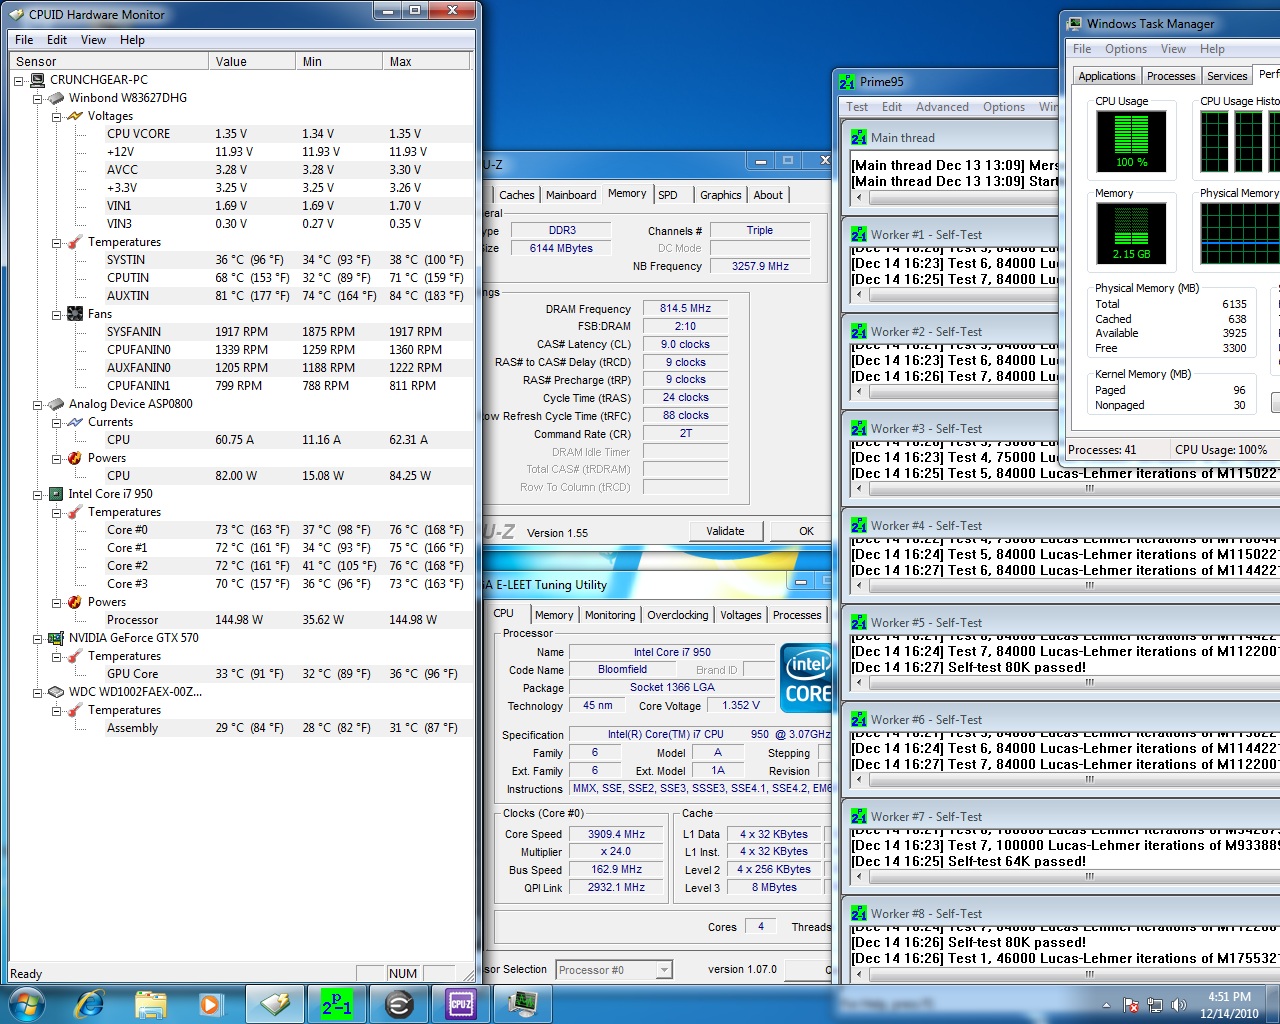The width and height of the screenshot is (1280, 1024).
Task: Click the Windows Start orb
Action: pos(26,1003)
